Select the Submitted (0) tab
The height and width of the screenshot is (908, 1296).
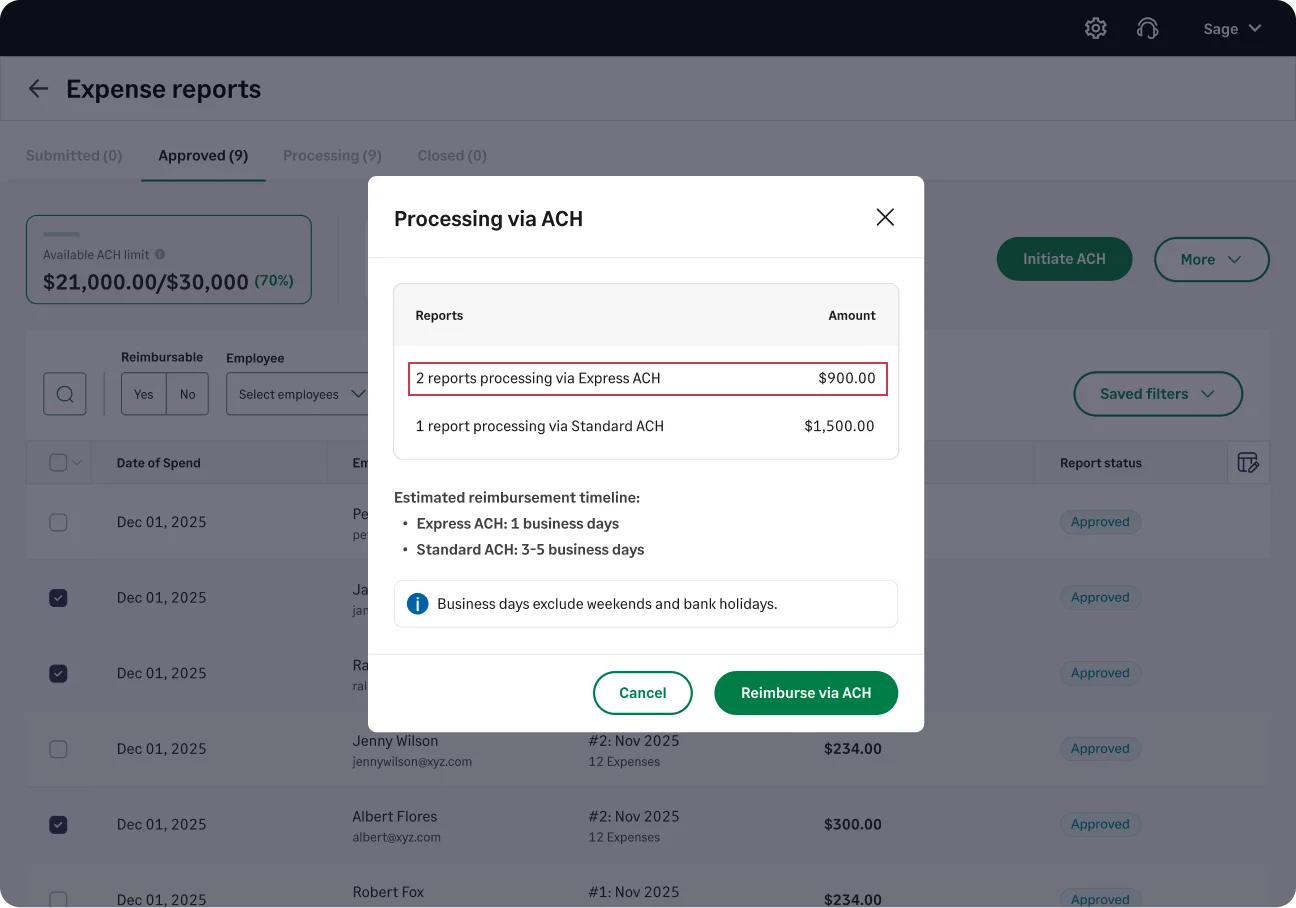click(x=73, y=155)
